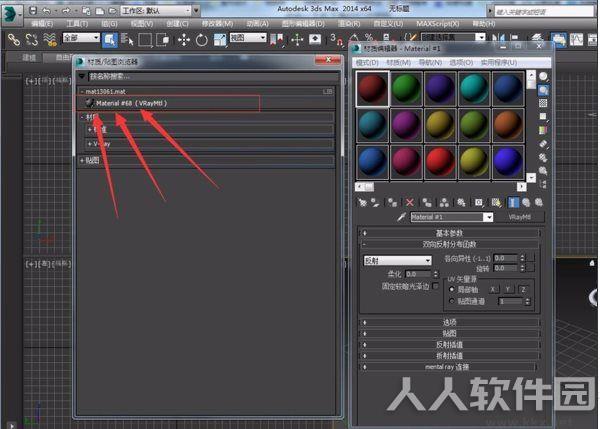Enable the fix dark glossy edges checkbox

point(435,286)
